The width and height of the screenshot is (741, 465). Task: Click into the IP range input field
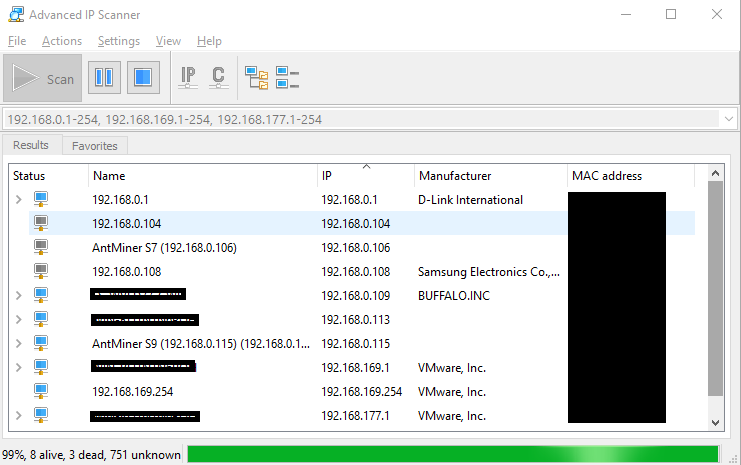(362, 119)
